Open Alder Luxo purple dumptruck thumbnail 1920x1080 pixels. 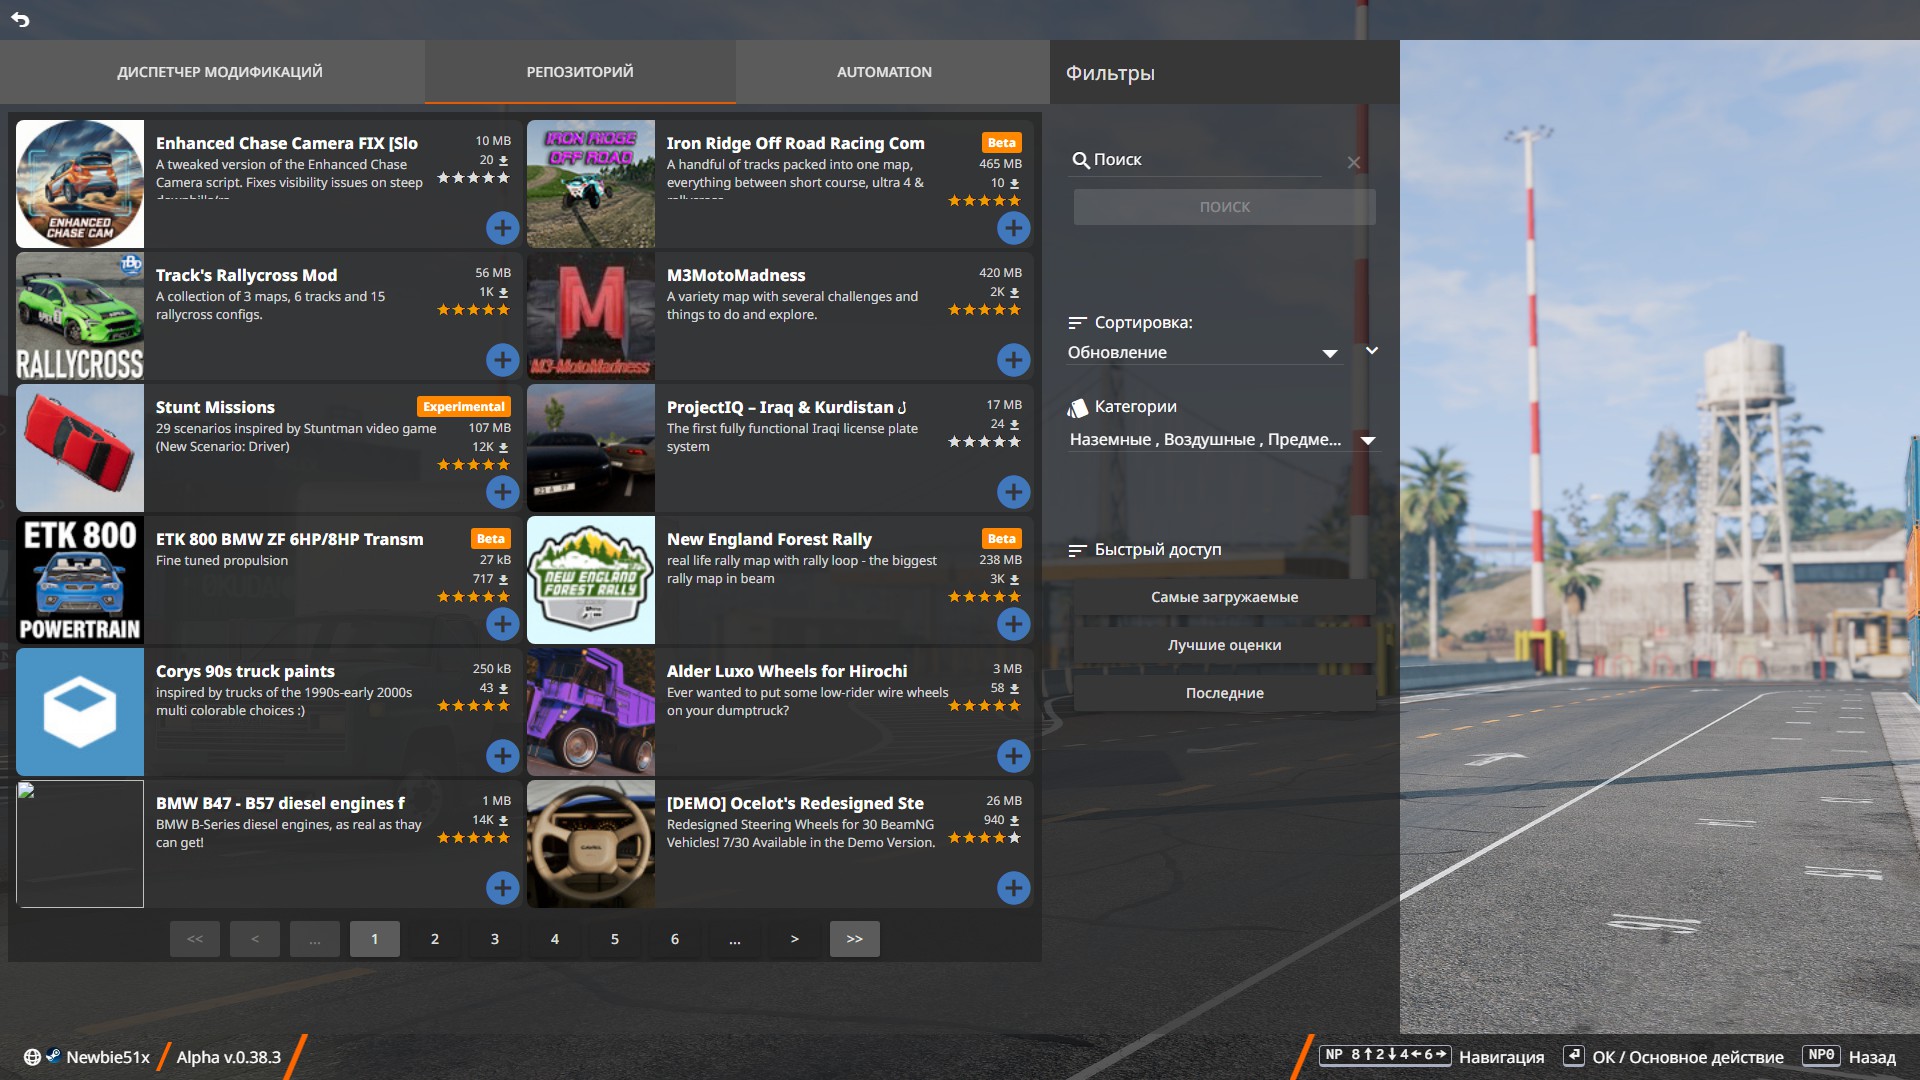[591, 712]
